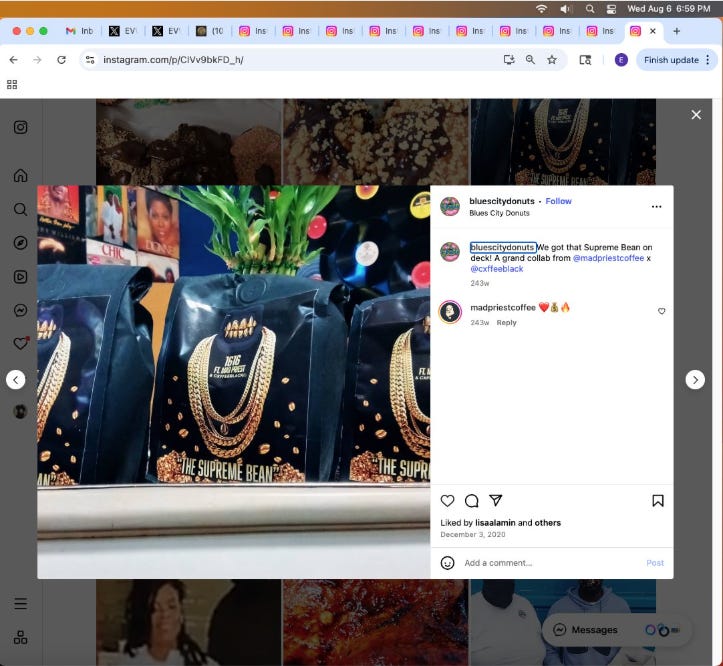Image resolution: width=723 pixels, height=666 pixels.
Task: Open madpriestcoffee commenter username
Action: click(x=503, y=308)
